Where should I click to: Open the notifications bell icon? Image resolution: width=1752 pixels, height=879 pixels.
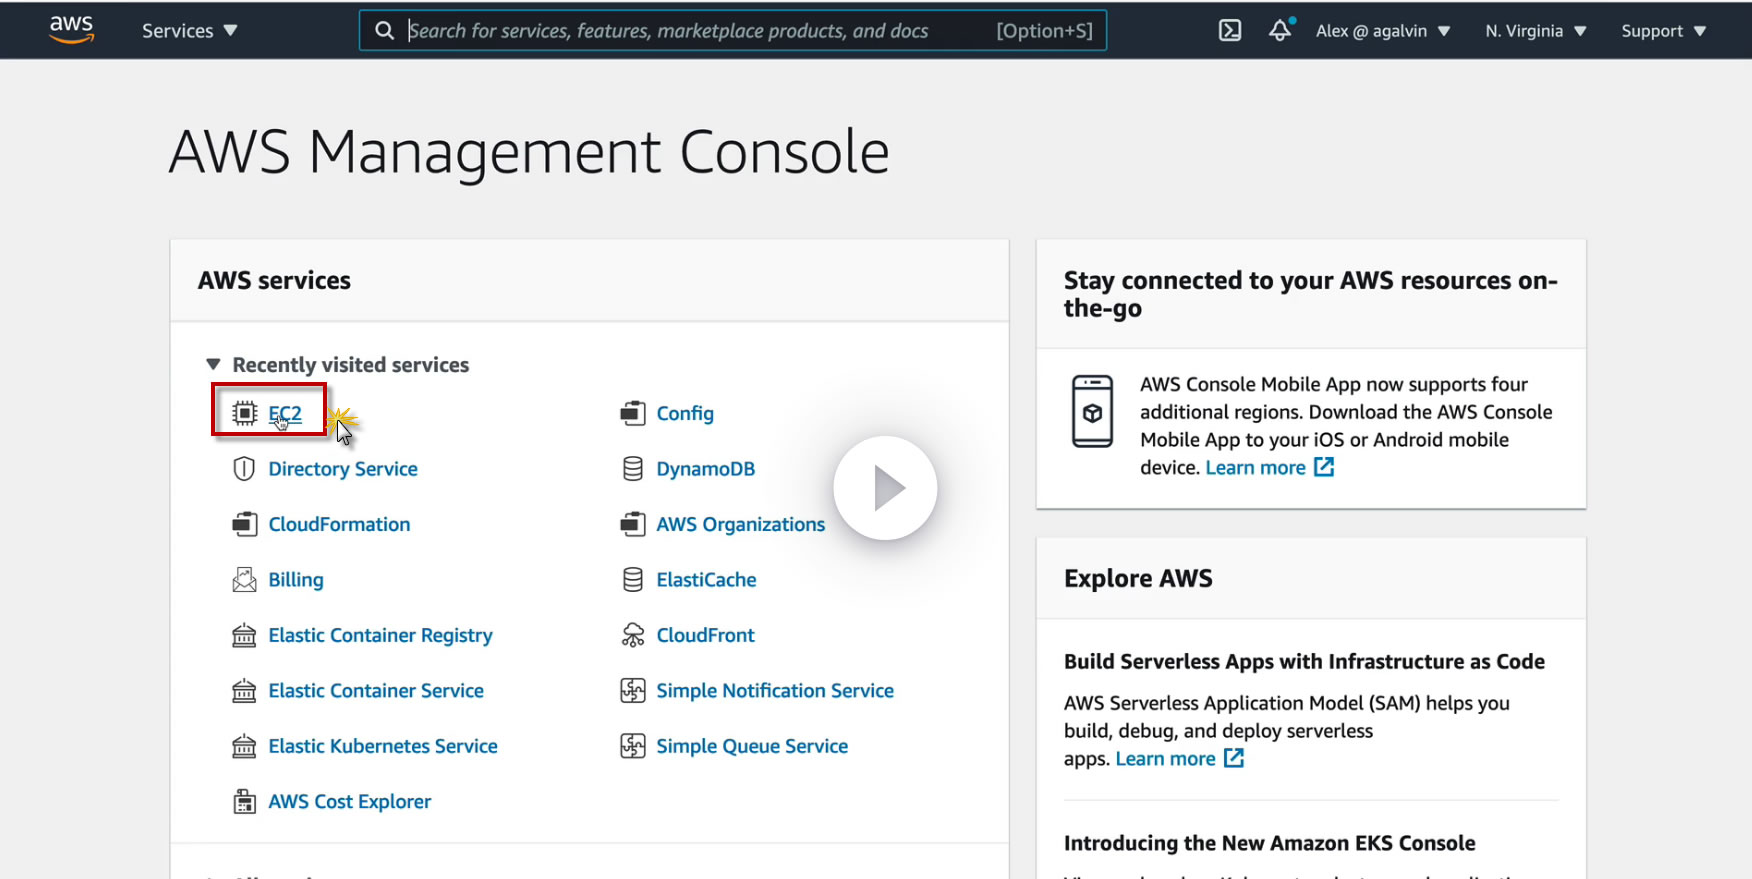pyautogui.click(x=1280, y=31)
